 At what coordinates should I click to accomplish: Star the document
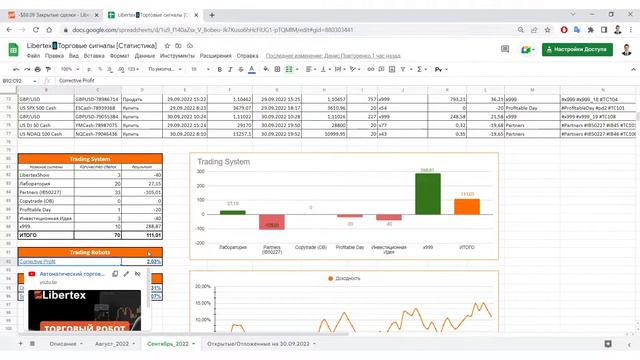[167, 46]
